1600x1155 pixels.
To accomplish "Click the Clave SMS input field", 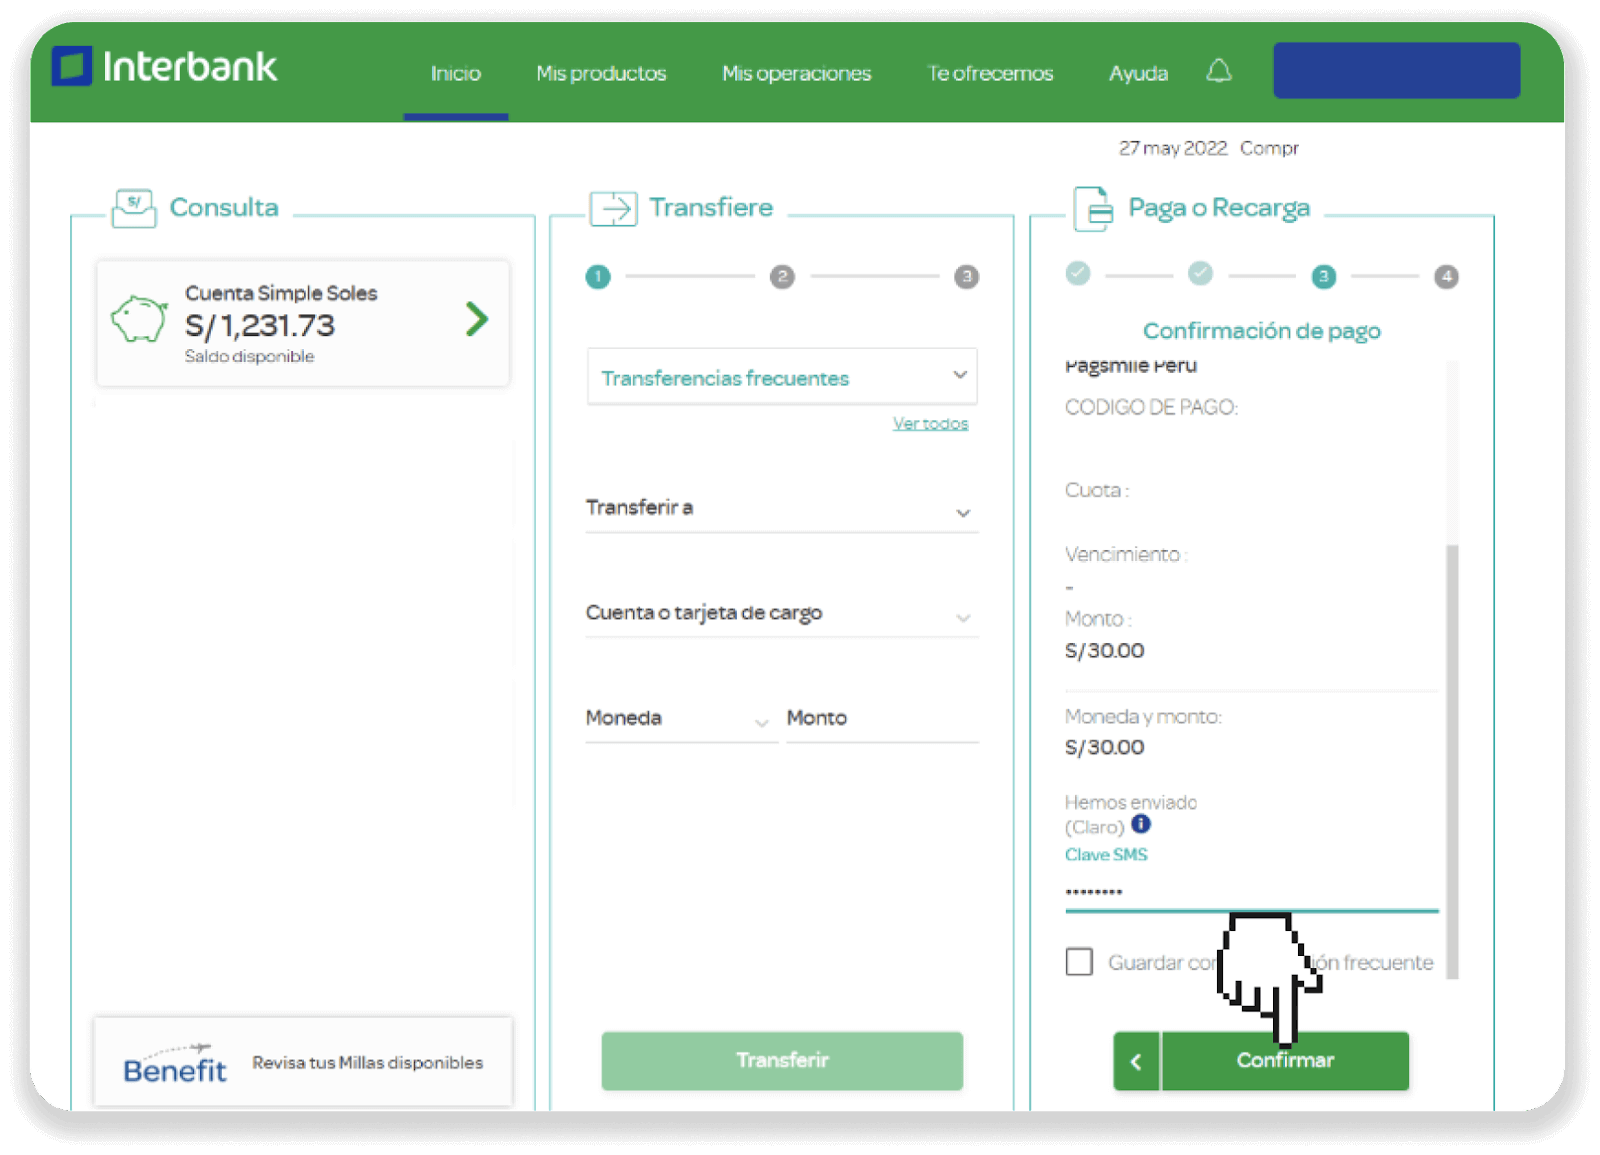I will [x=1251, y=892].
